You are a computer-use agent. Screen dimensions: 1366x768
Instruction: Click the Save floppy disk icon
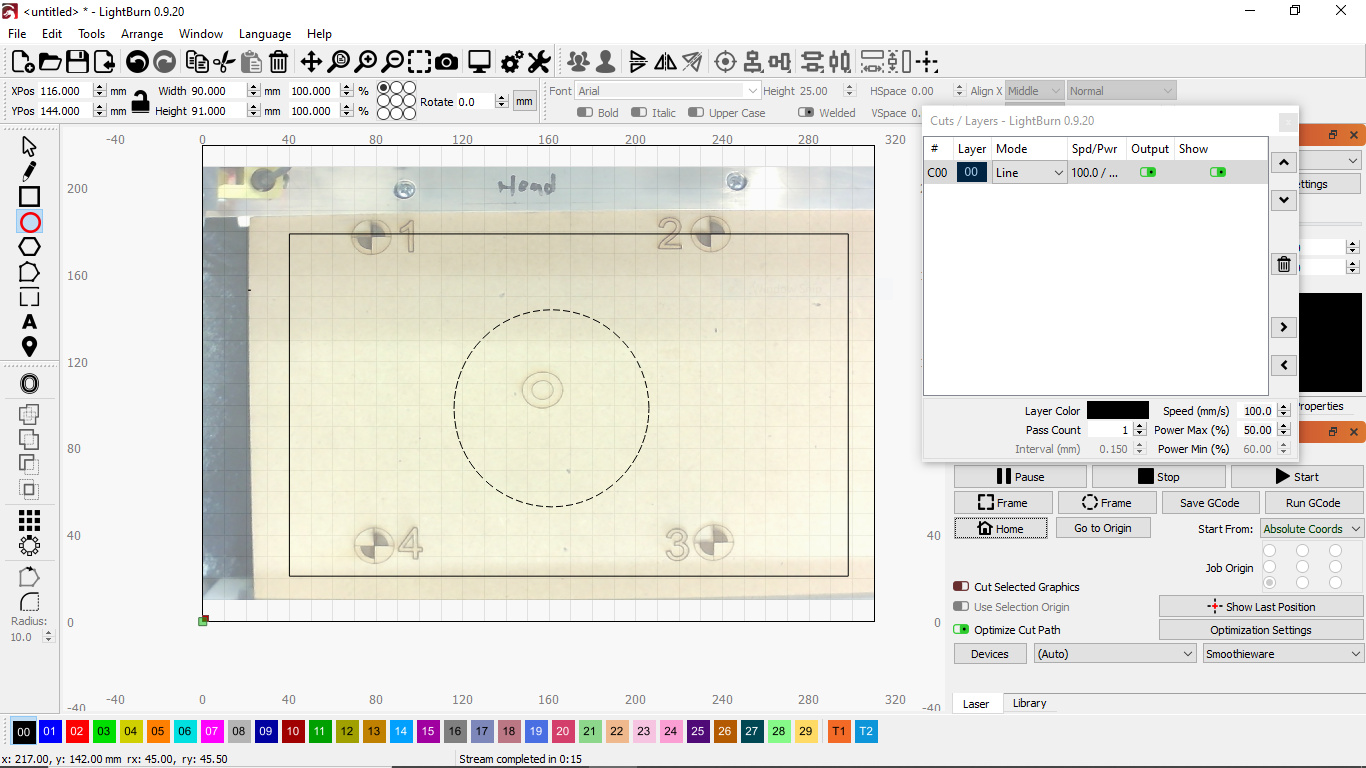[x=77, y=62]
